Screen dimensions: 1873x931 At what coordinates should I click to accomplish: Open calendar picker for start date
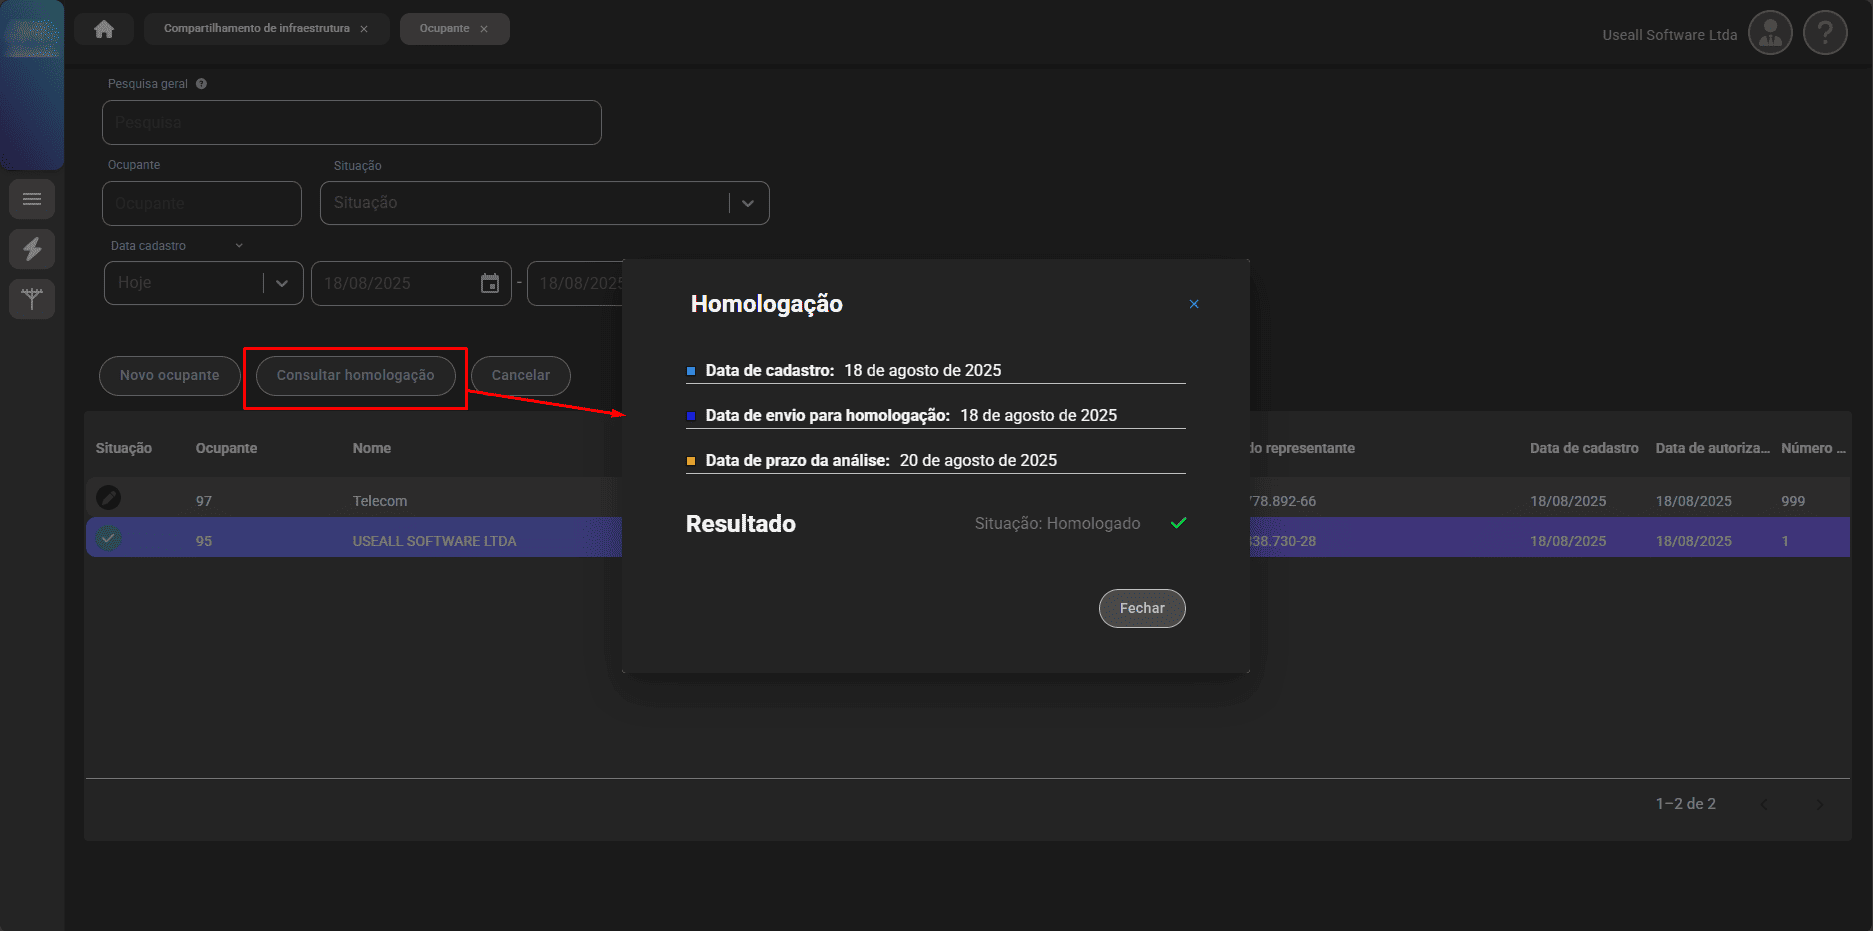point(490,284)
